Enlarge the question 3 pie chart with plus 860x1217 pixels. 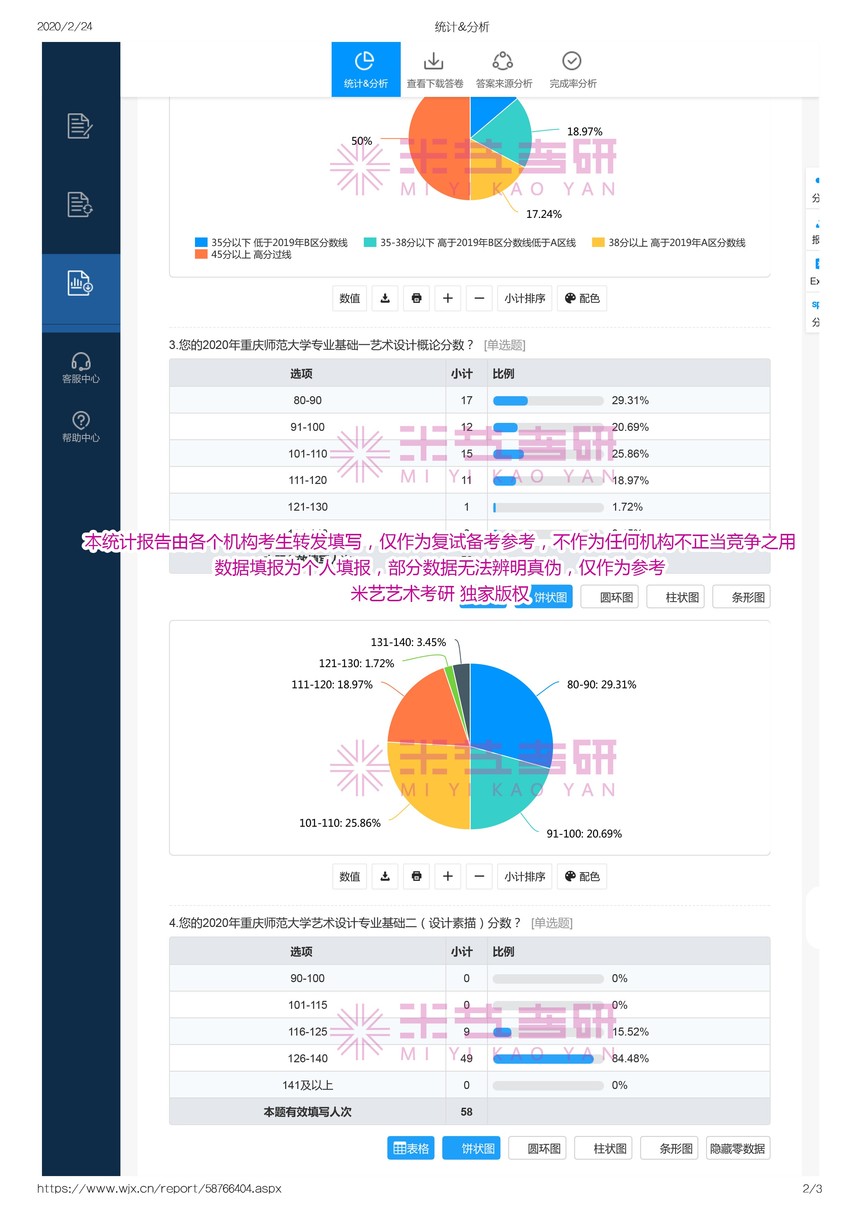pyautogui.click(x=448, y=877)
